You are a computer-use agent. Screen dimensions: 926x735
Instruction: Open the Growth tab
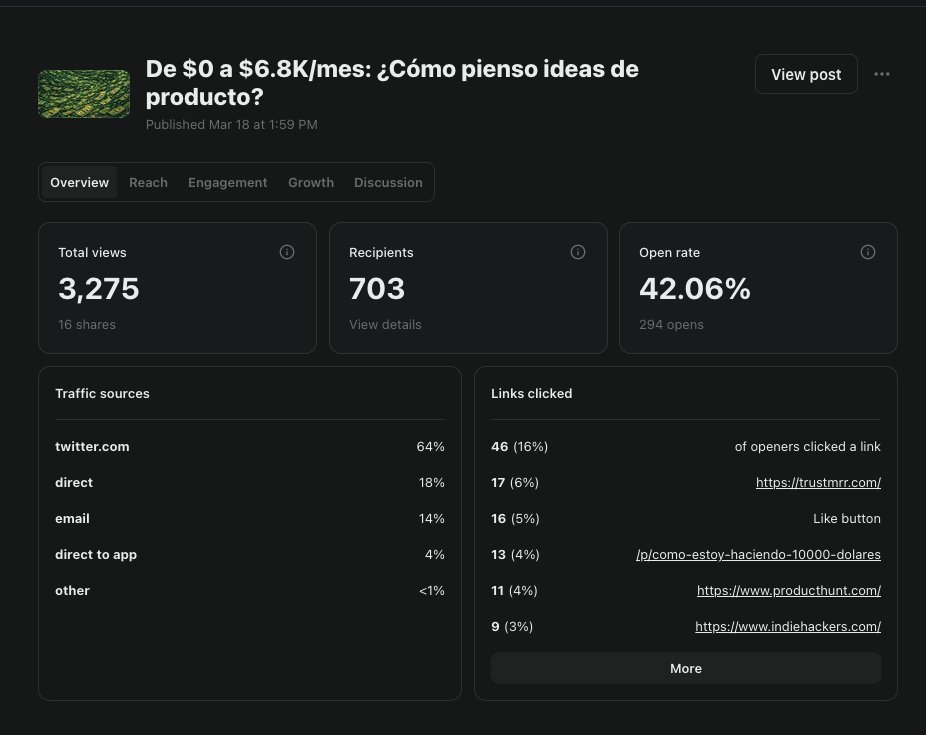tap(311, 182)
